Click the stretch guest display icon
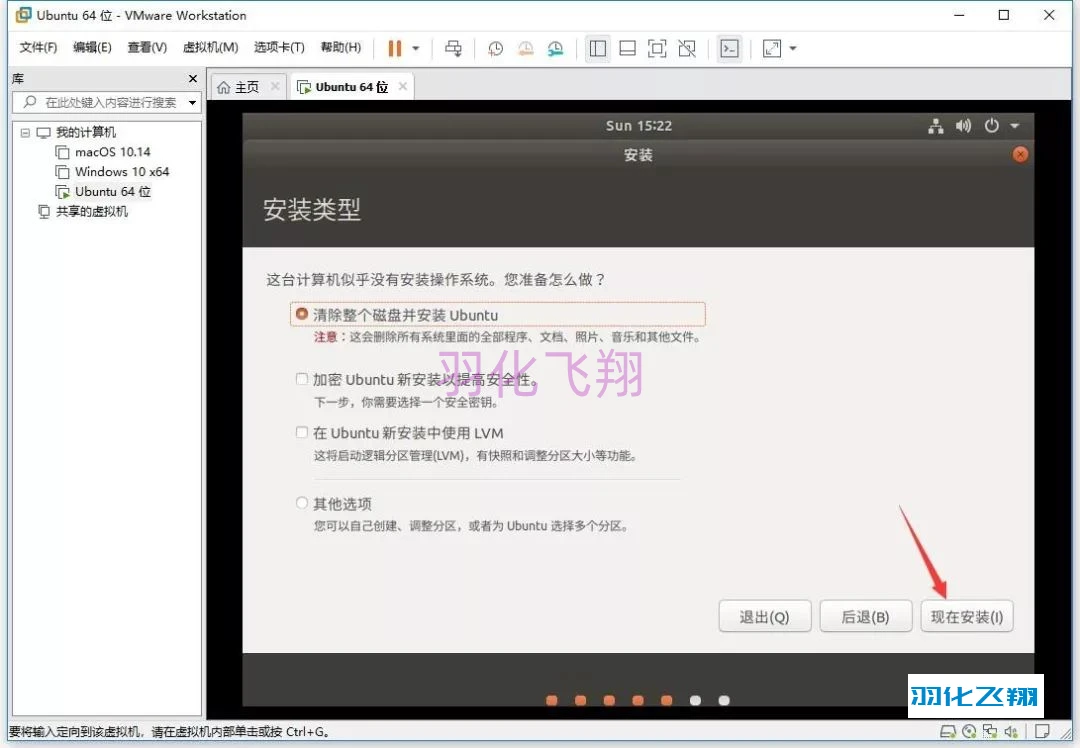The image size is (1080, 748). pyautogui.click(x=772, y=48)
